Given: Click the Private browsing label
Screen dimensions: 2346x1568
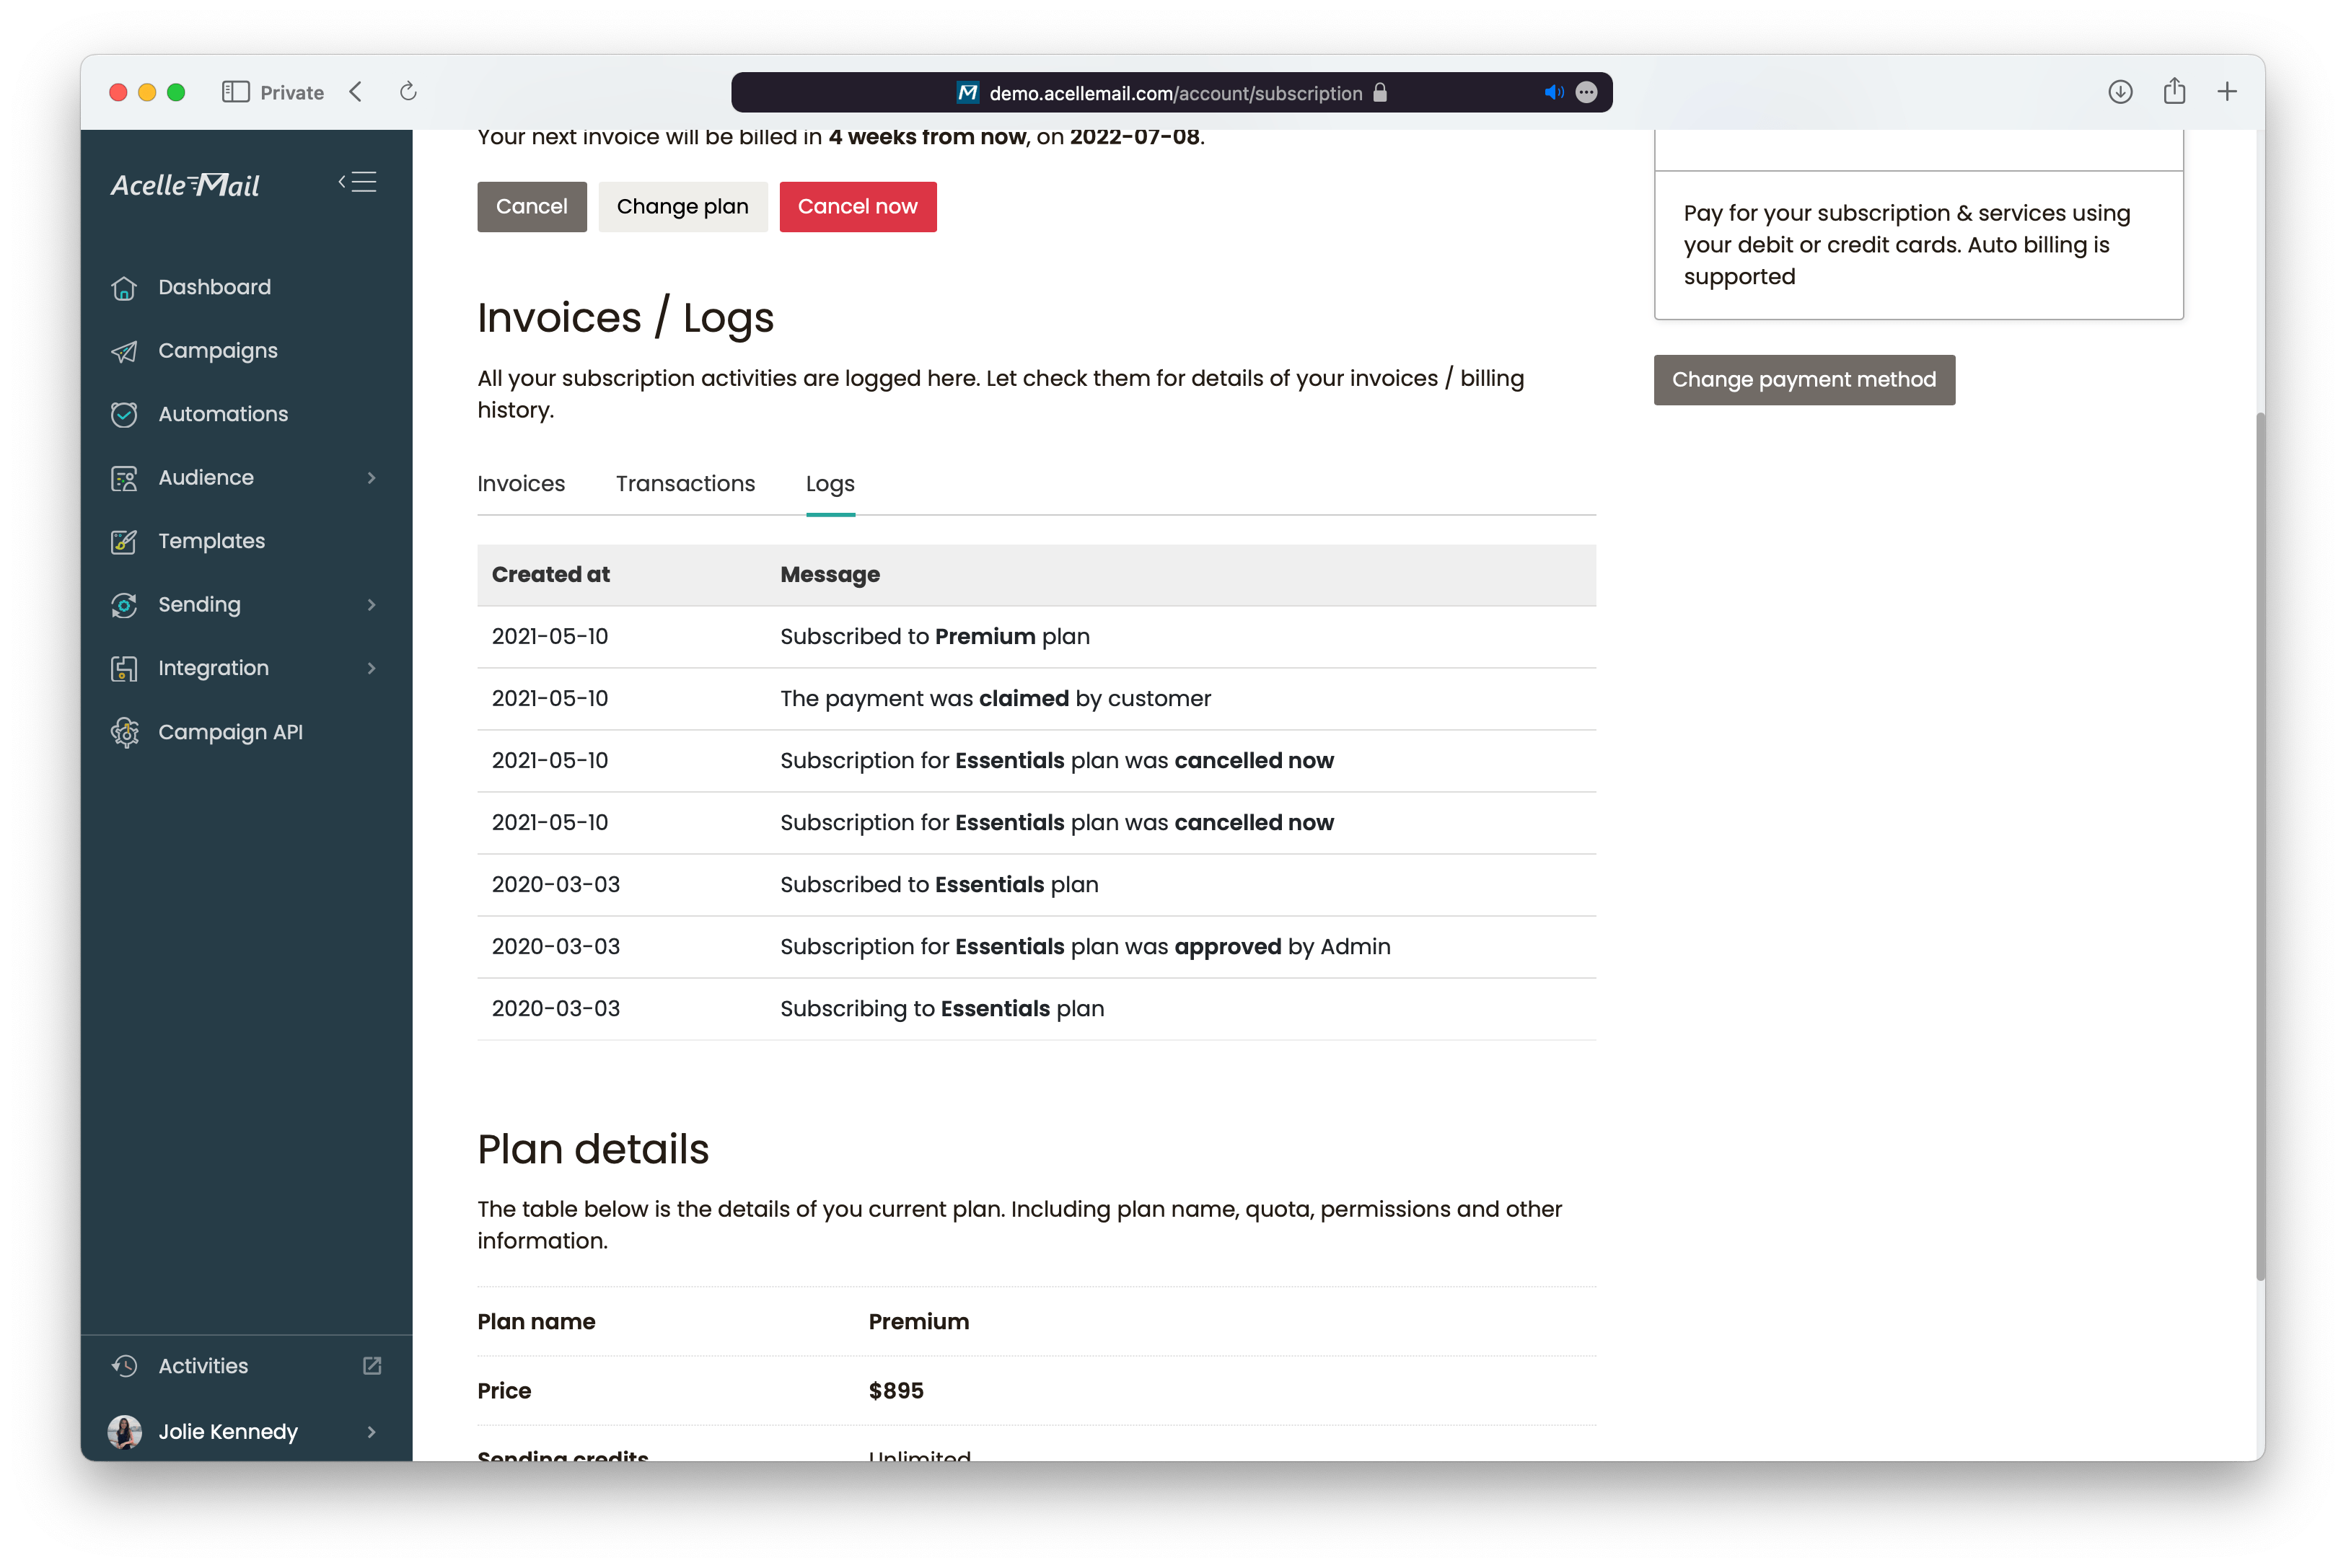Looking at the screenshot, I should click(292, 93).
